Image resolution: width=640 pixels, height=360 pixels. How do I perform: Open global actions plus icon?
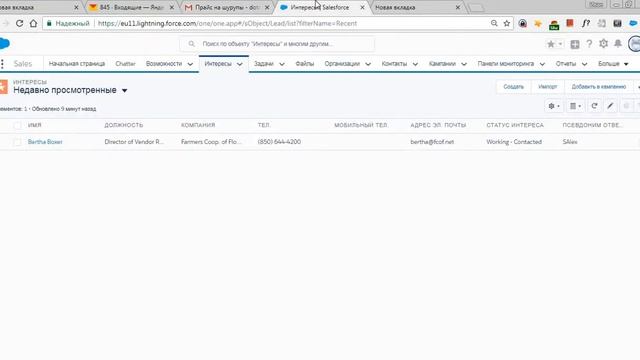pos(575,44)
